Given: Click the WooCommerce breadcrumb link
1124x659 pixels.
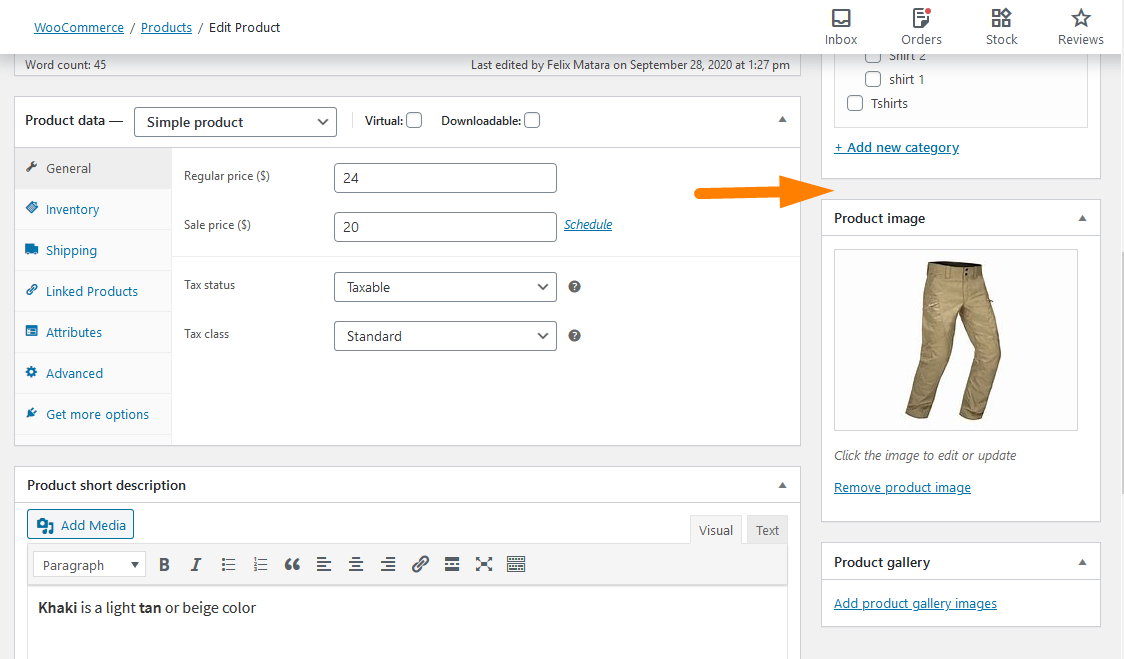Looking at the screenshot, I should click(79, 27).
